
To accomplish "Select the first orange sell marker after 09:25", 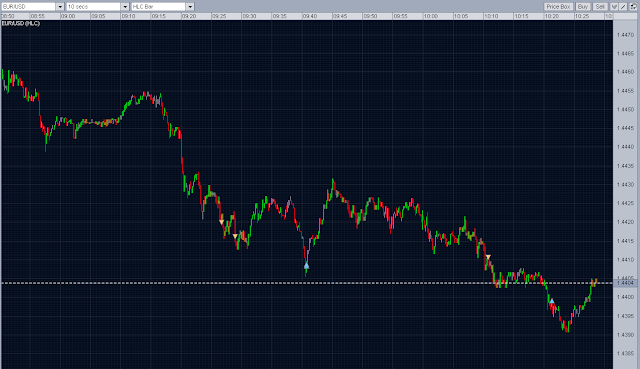I will click(x=222, y=222).
